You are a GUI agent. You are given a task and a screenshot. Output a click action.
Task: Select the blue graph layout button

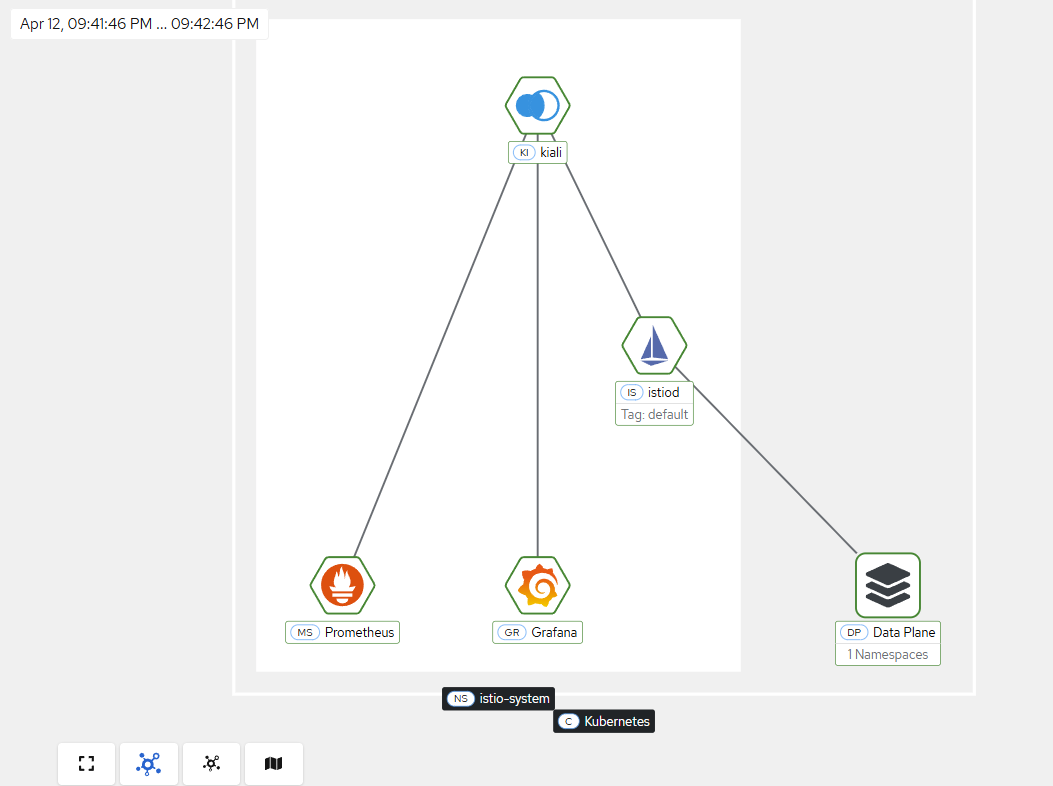148,763
